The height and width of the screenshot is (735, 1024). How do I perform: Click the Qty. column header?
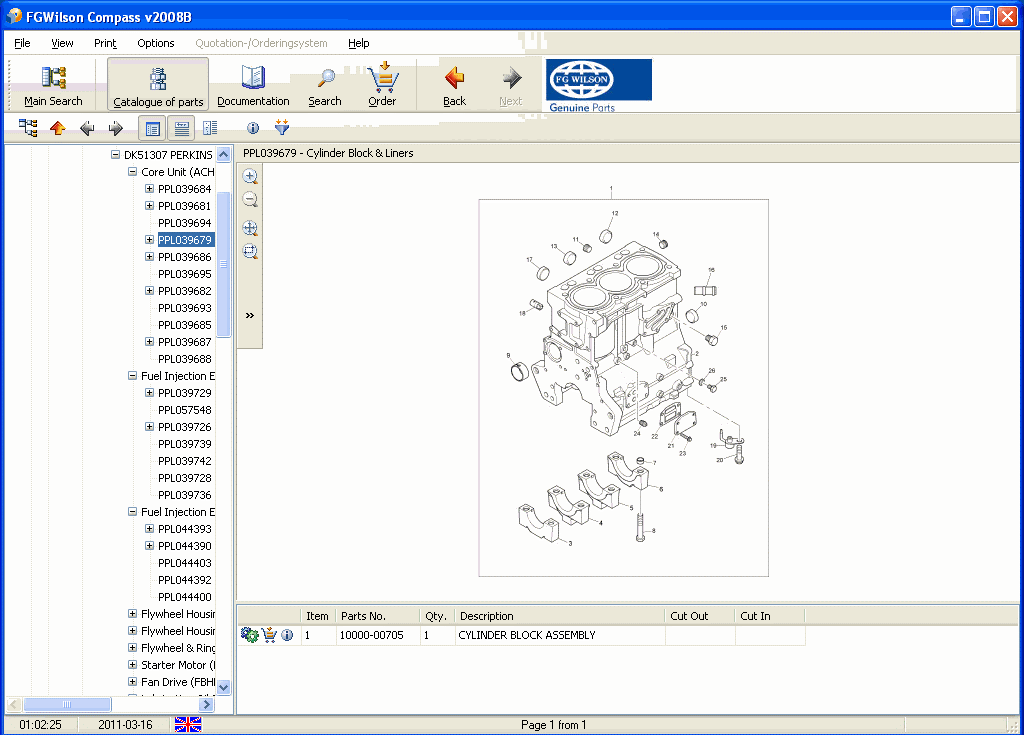click(x=437, y=616)
